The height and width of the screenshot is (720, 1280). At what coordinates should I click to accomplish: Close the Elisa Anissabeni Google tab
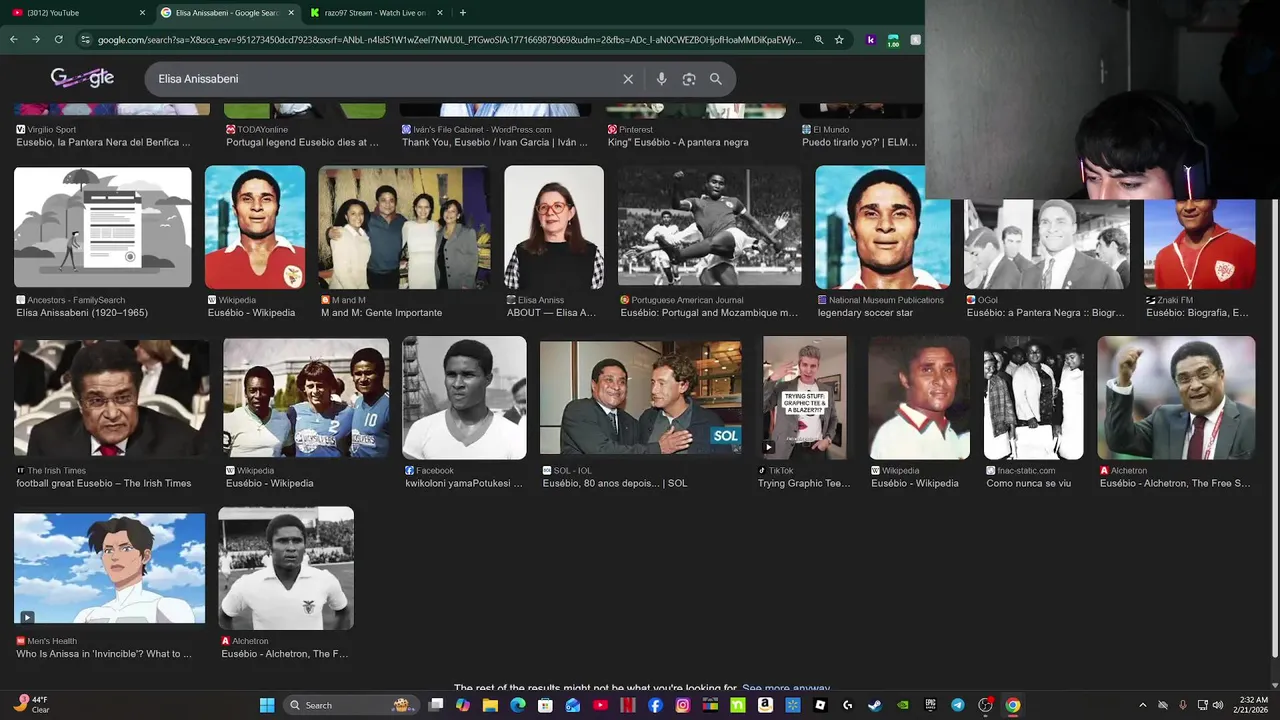coord(291,13)
